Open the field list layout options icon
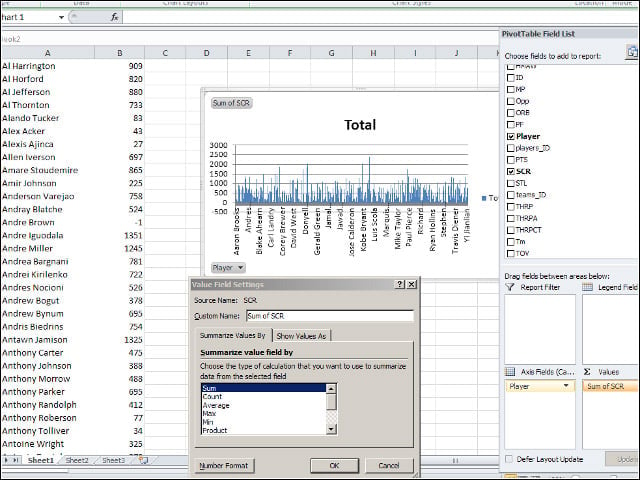Screen dimensions: 640x480 [631, 53]
